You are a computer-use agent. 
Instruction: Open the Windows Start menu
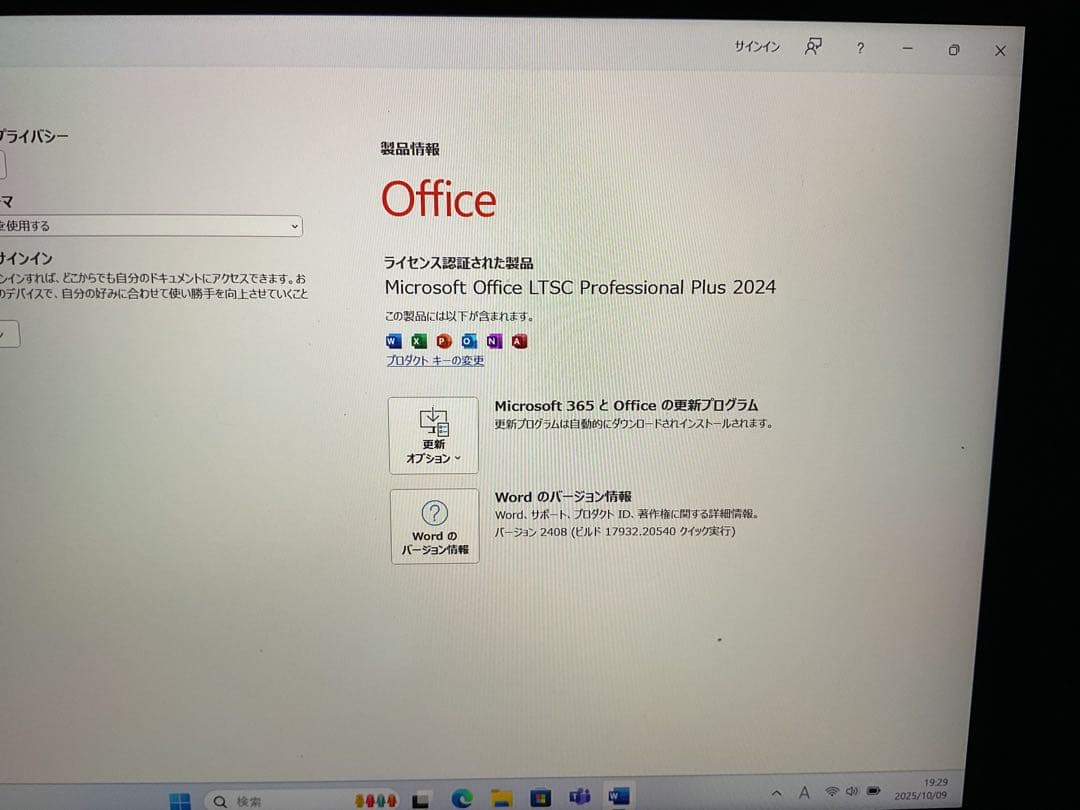coord(180,799)
